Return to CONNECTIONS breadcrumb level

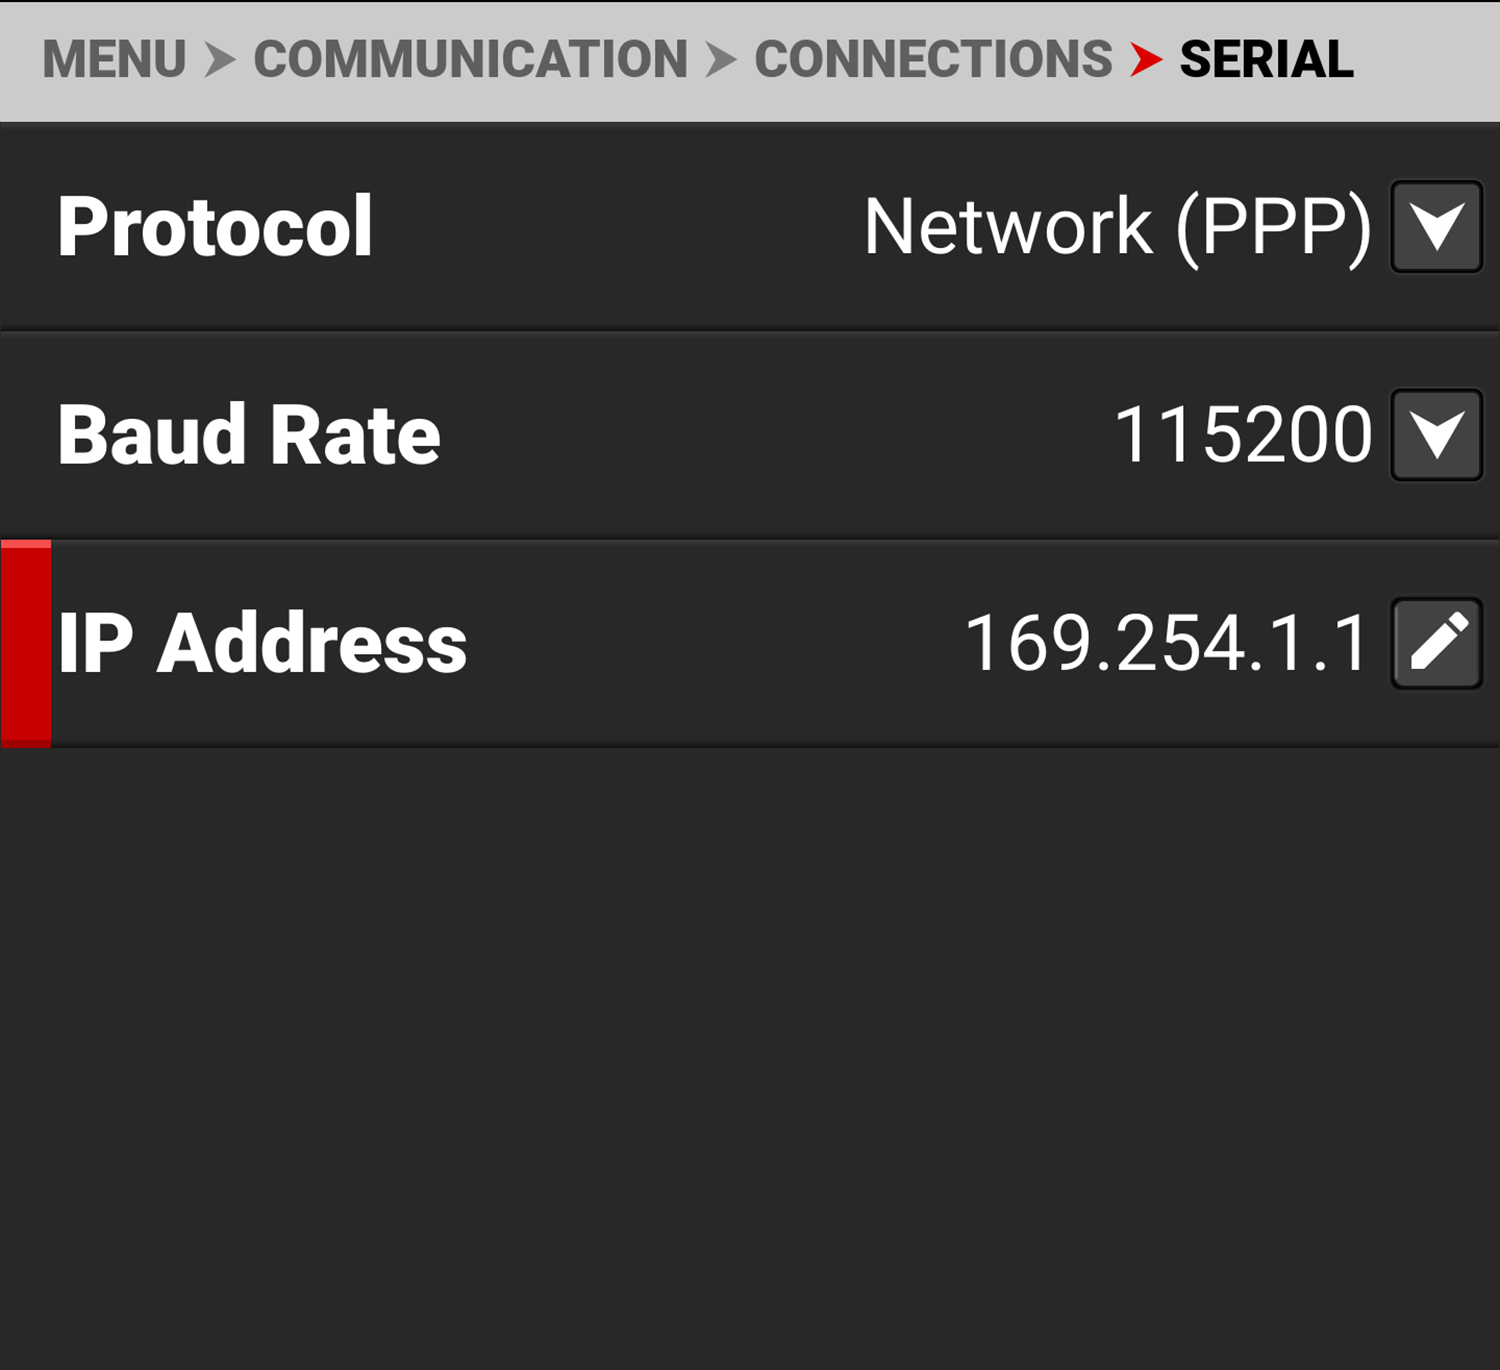coord(932,60)
